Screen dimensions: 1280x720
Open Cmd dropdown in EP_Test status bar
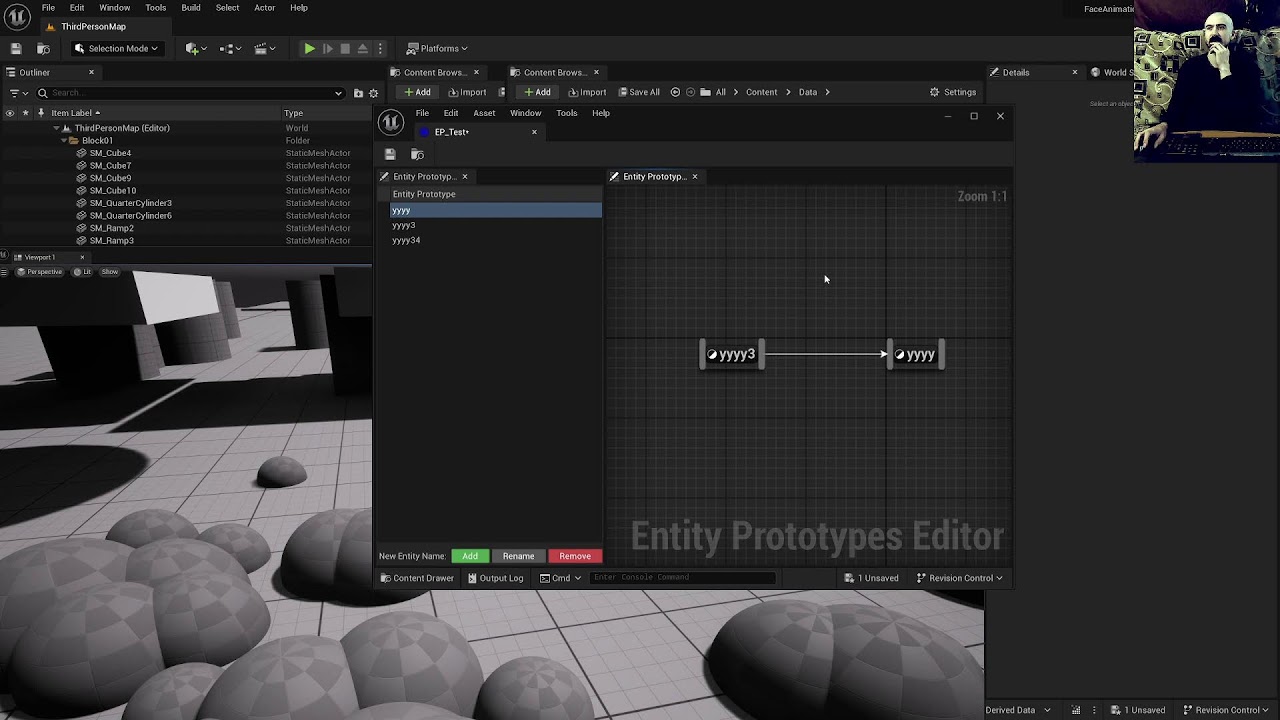click(x=560, y=578)
